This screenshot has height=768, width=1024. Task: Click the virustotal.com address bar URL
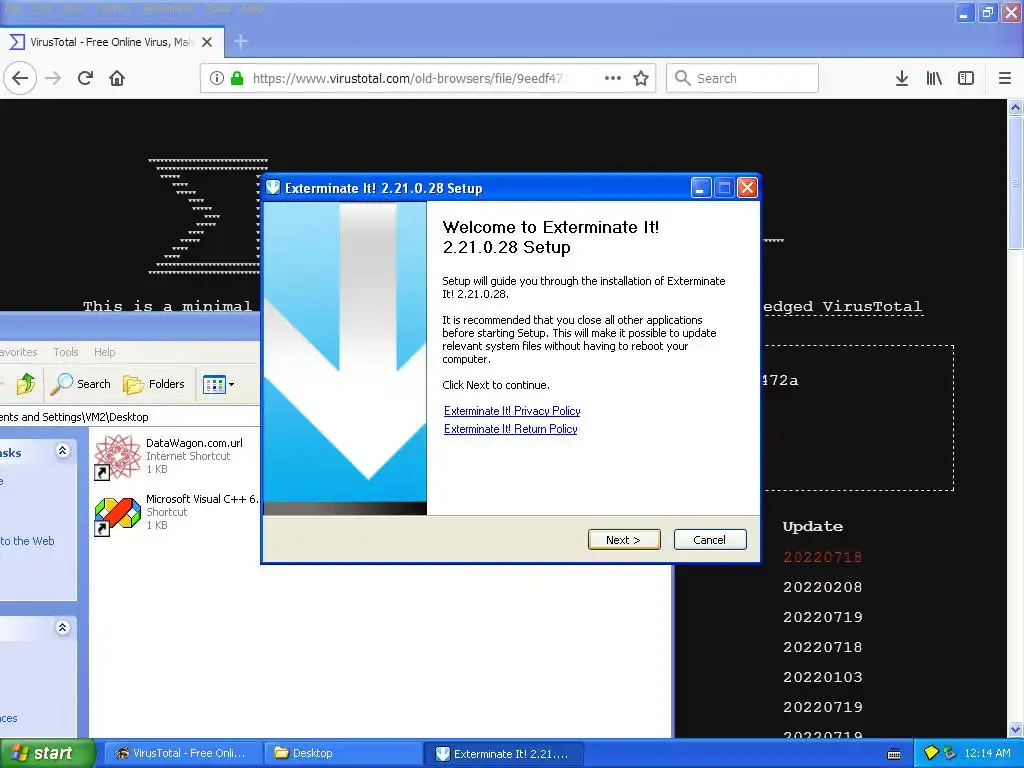(x=408, y=78)
